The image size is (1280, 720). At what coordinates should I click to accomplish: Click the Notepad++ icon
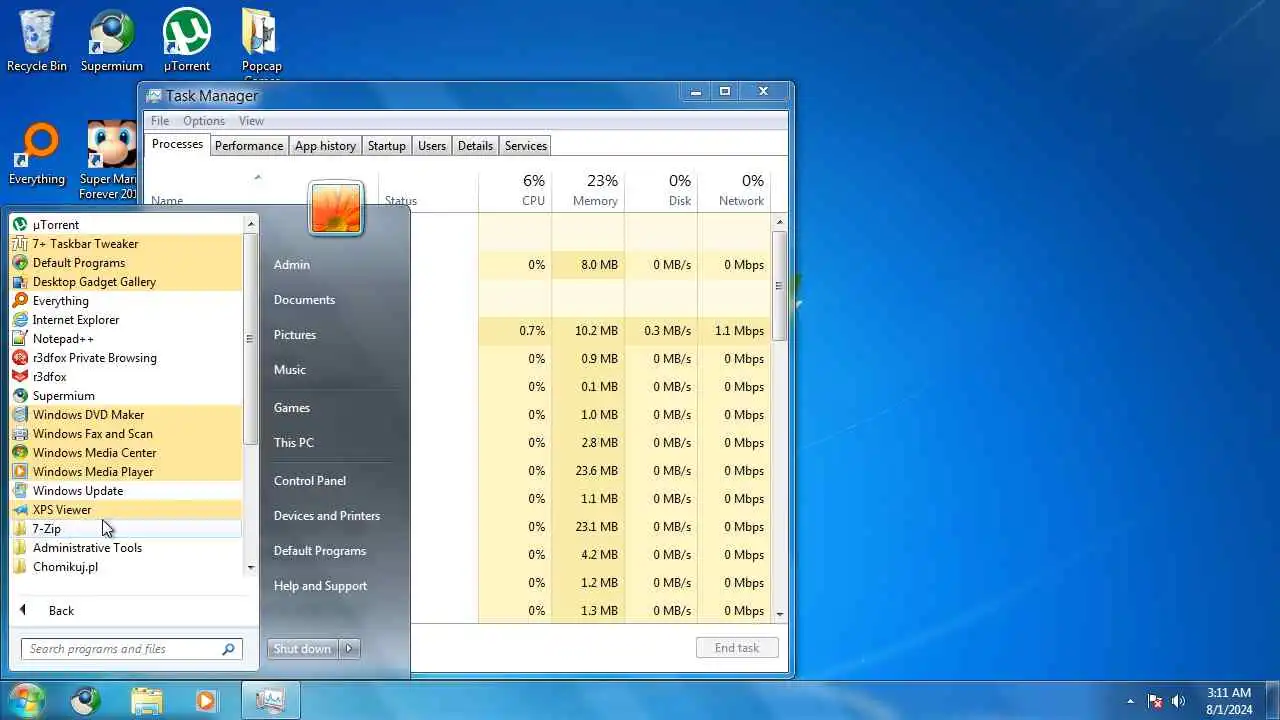[20, 339]
